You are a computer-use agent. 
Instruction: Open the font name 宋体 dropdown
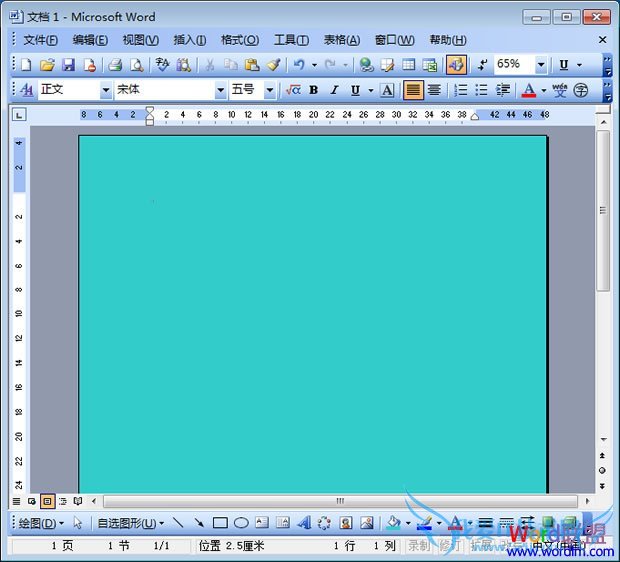tap(221, 90)
